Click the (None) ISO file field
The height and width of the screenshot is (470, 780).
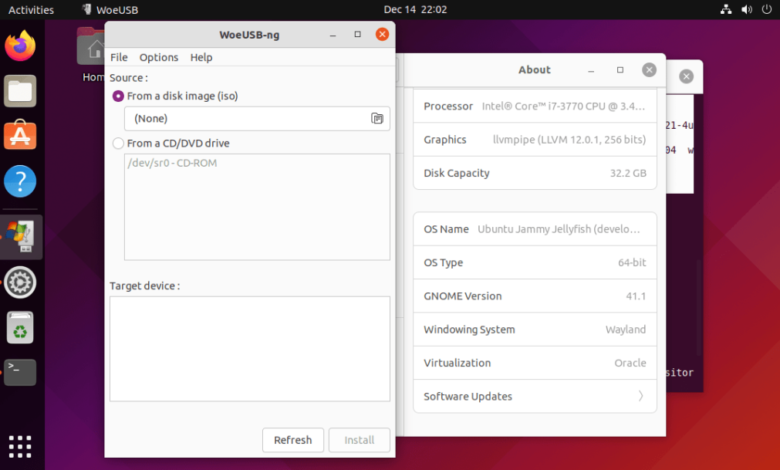click(x=257, y=118)
